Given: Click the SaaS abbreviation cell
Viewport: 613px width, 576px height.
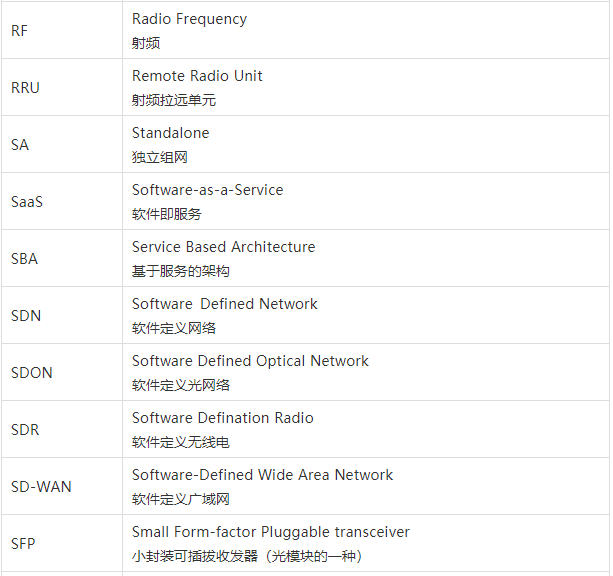Looking at the screenshot, I should [x=27, y=202].
